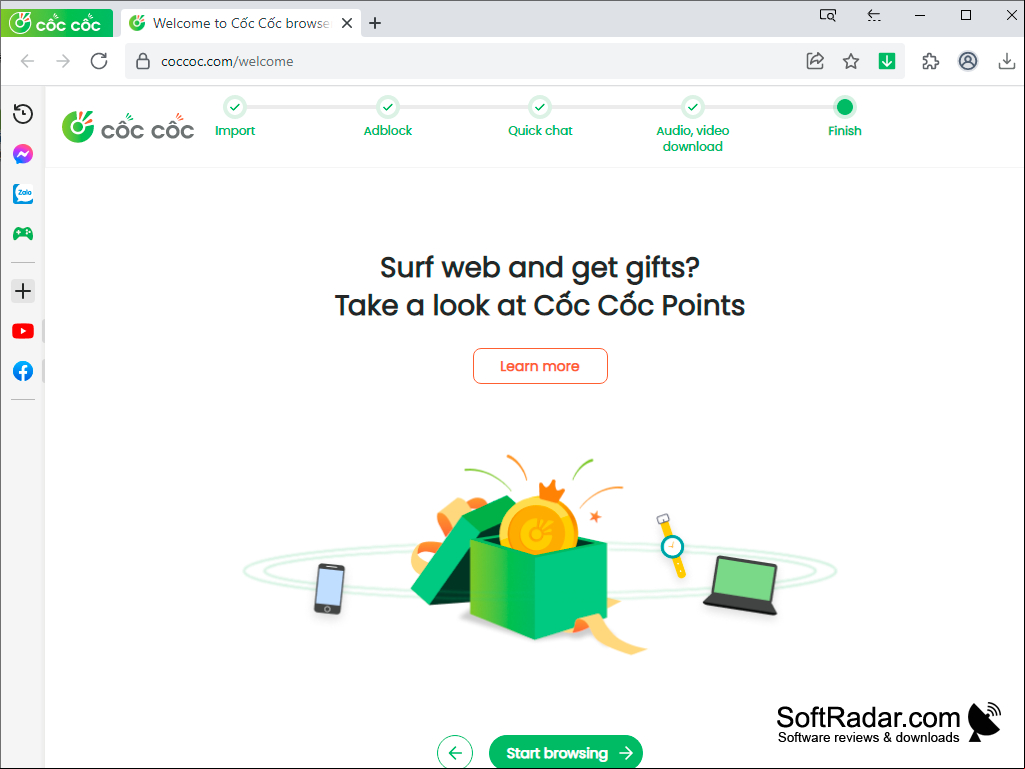Viewport: 1025px width, 769px height.
Task: Open YouTube sidebar shortcut
Action: click(x=23, y=332)
